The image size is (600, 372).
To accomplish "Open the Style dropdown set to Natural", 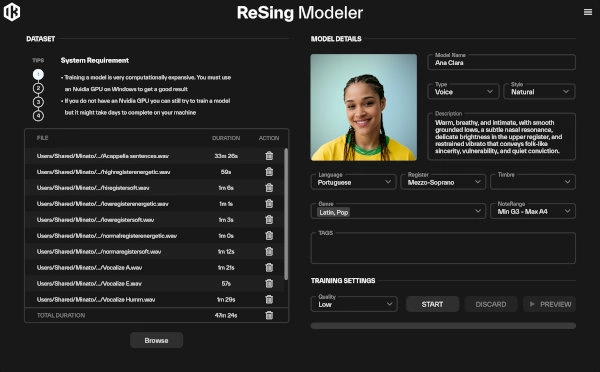I will tap(539, 91).
